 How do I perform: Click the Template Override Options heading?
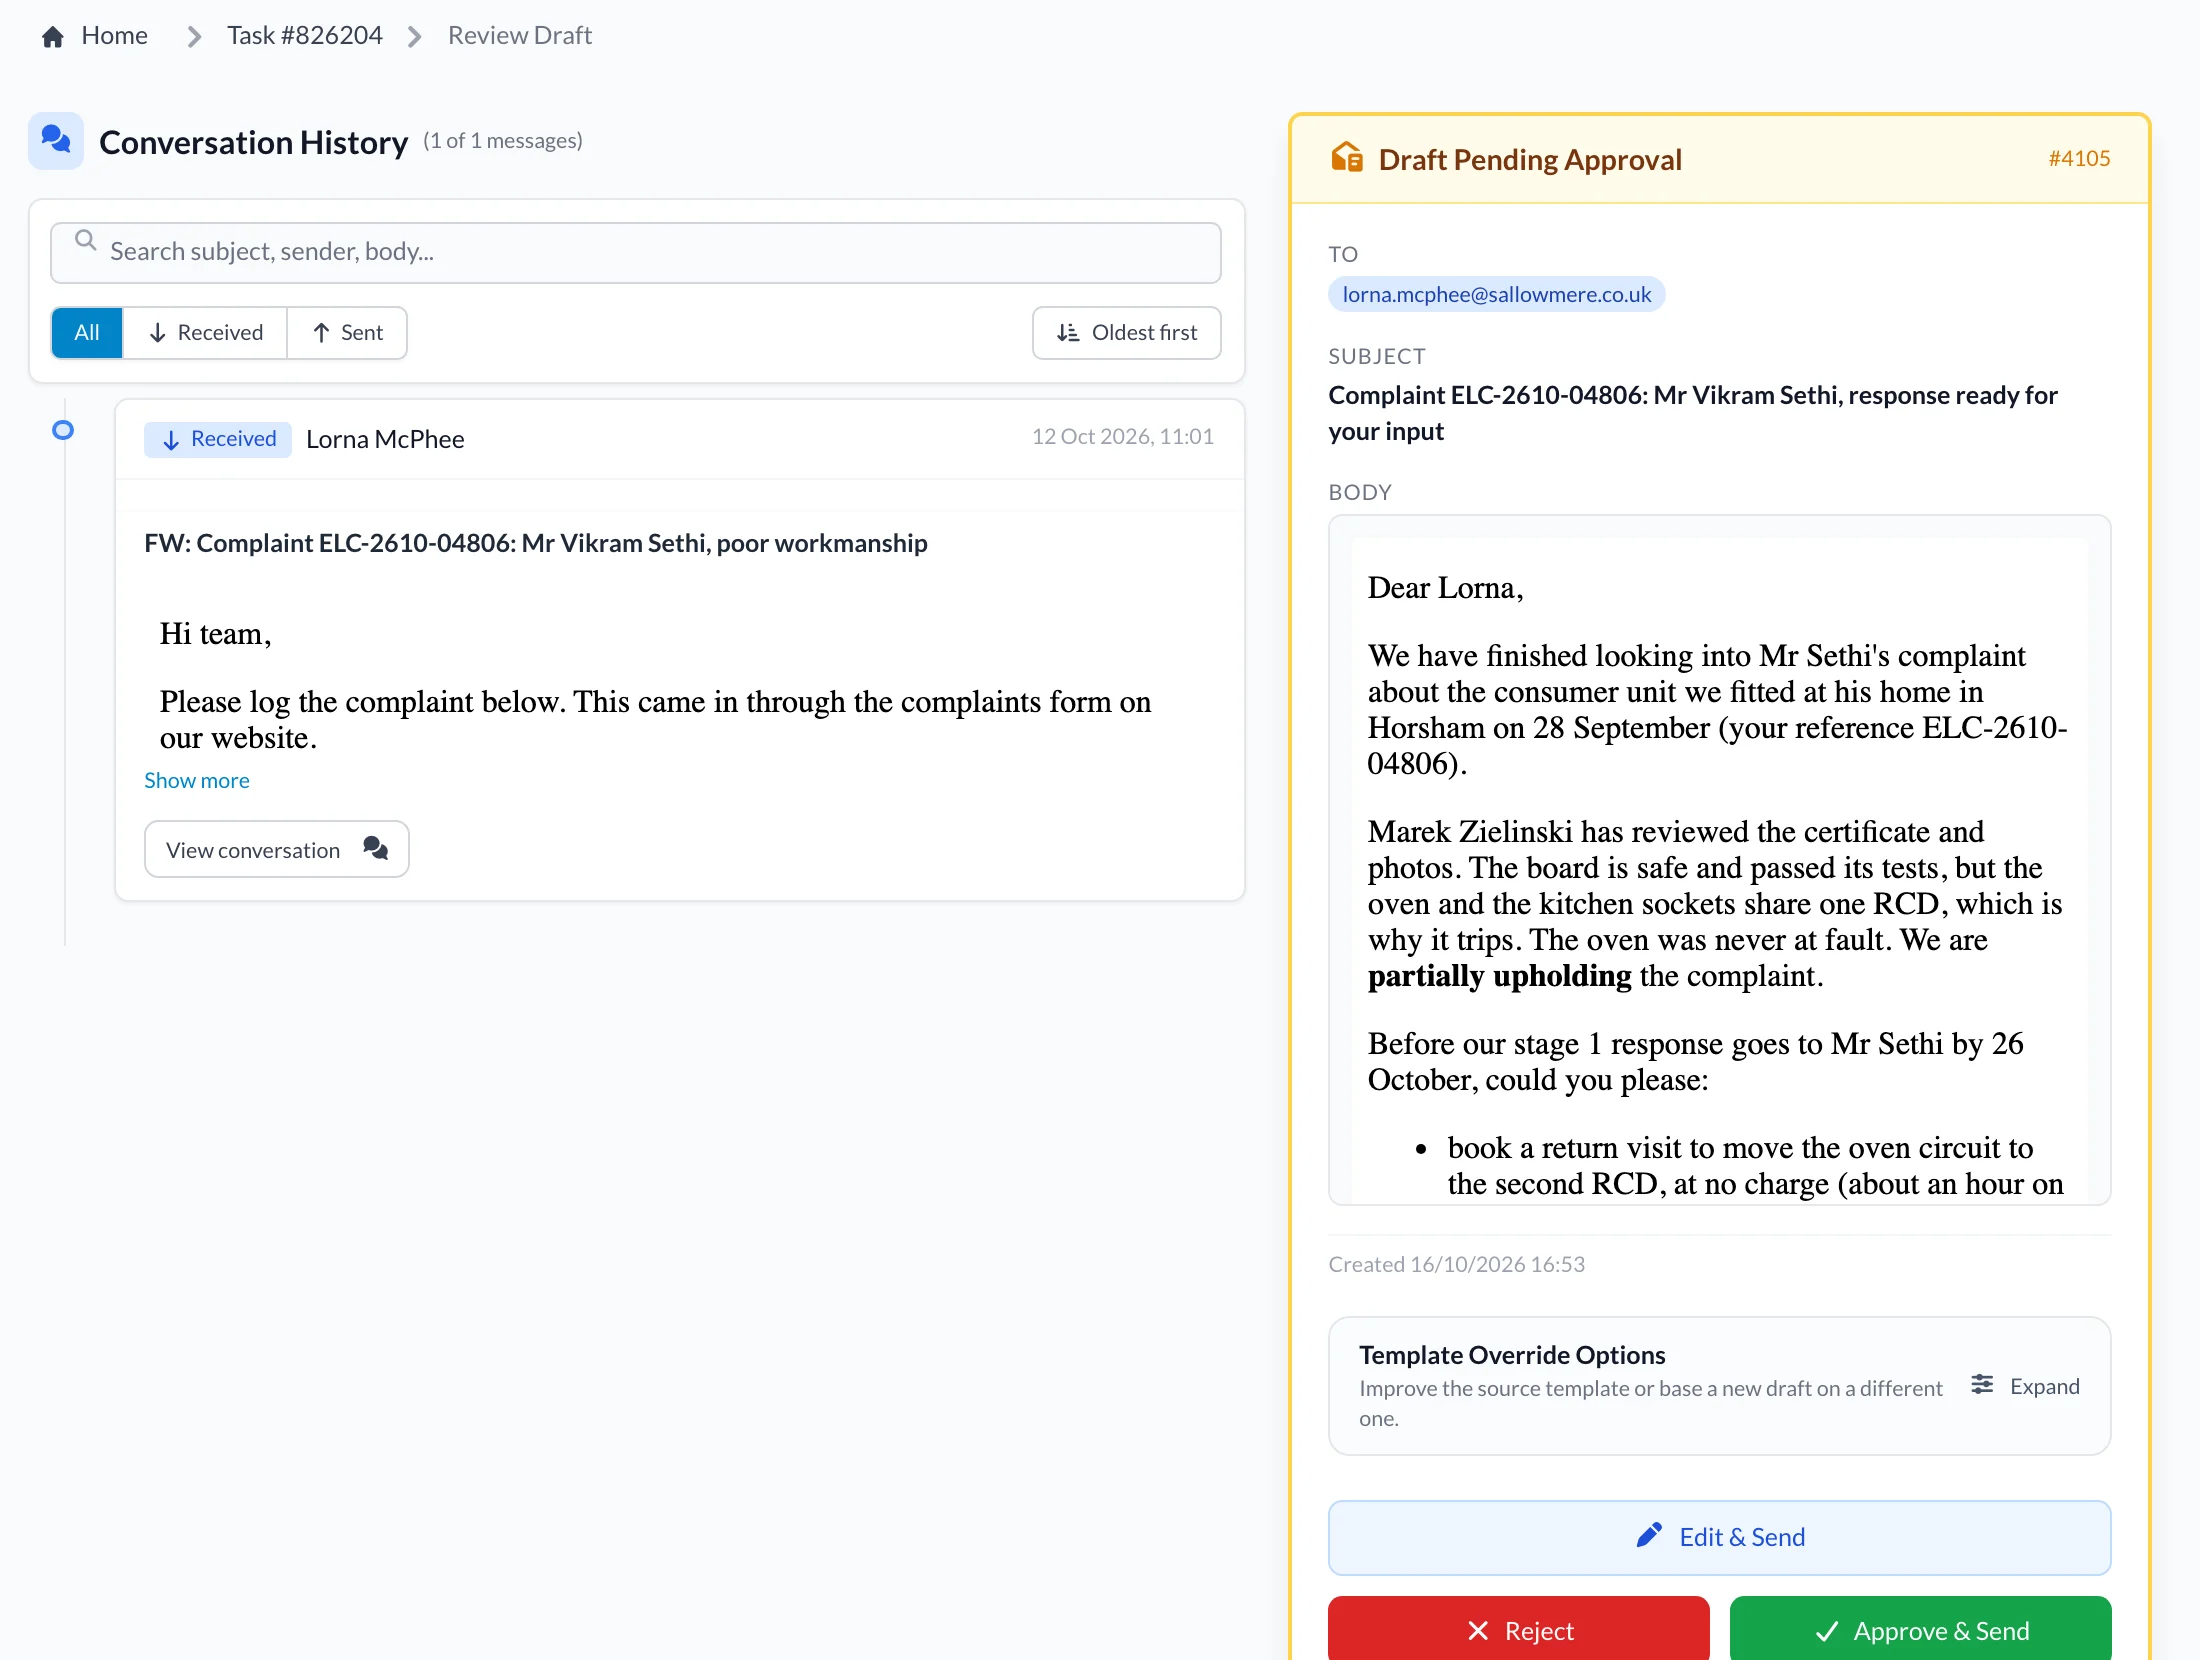1512,1355
